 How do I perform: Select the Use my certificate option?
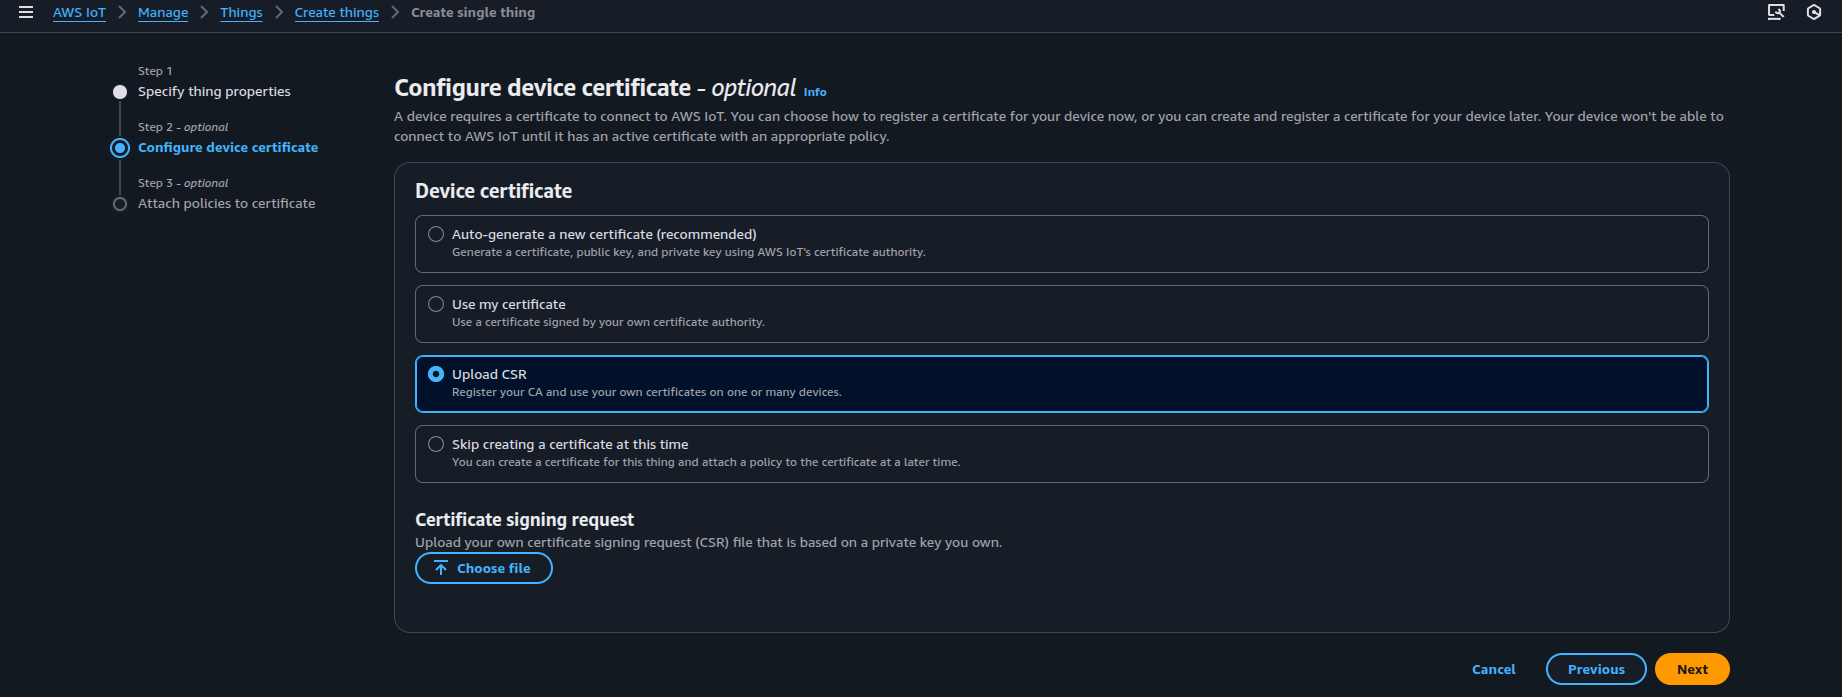(436, 303)
